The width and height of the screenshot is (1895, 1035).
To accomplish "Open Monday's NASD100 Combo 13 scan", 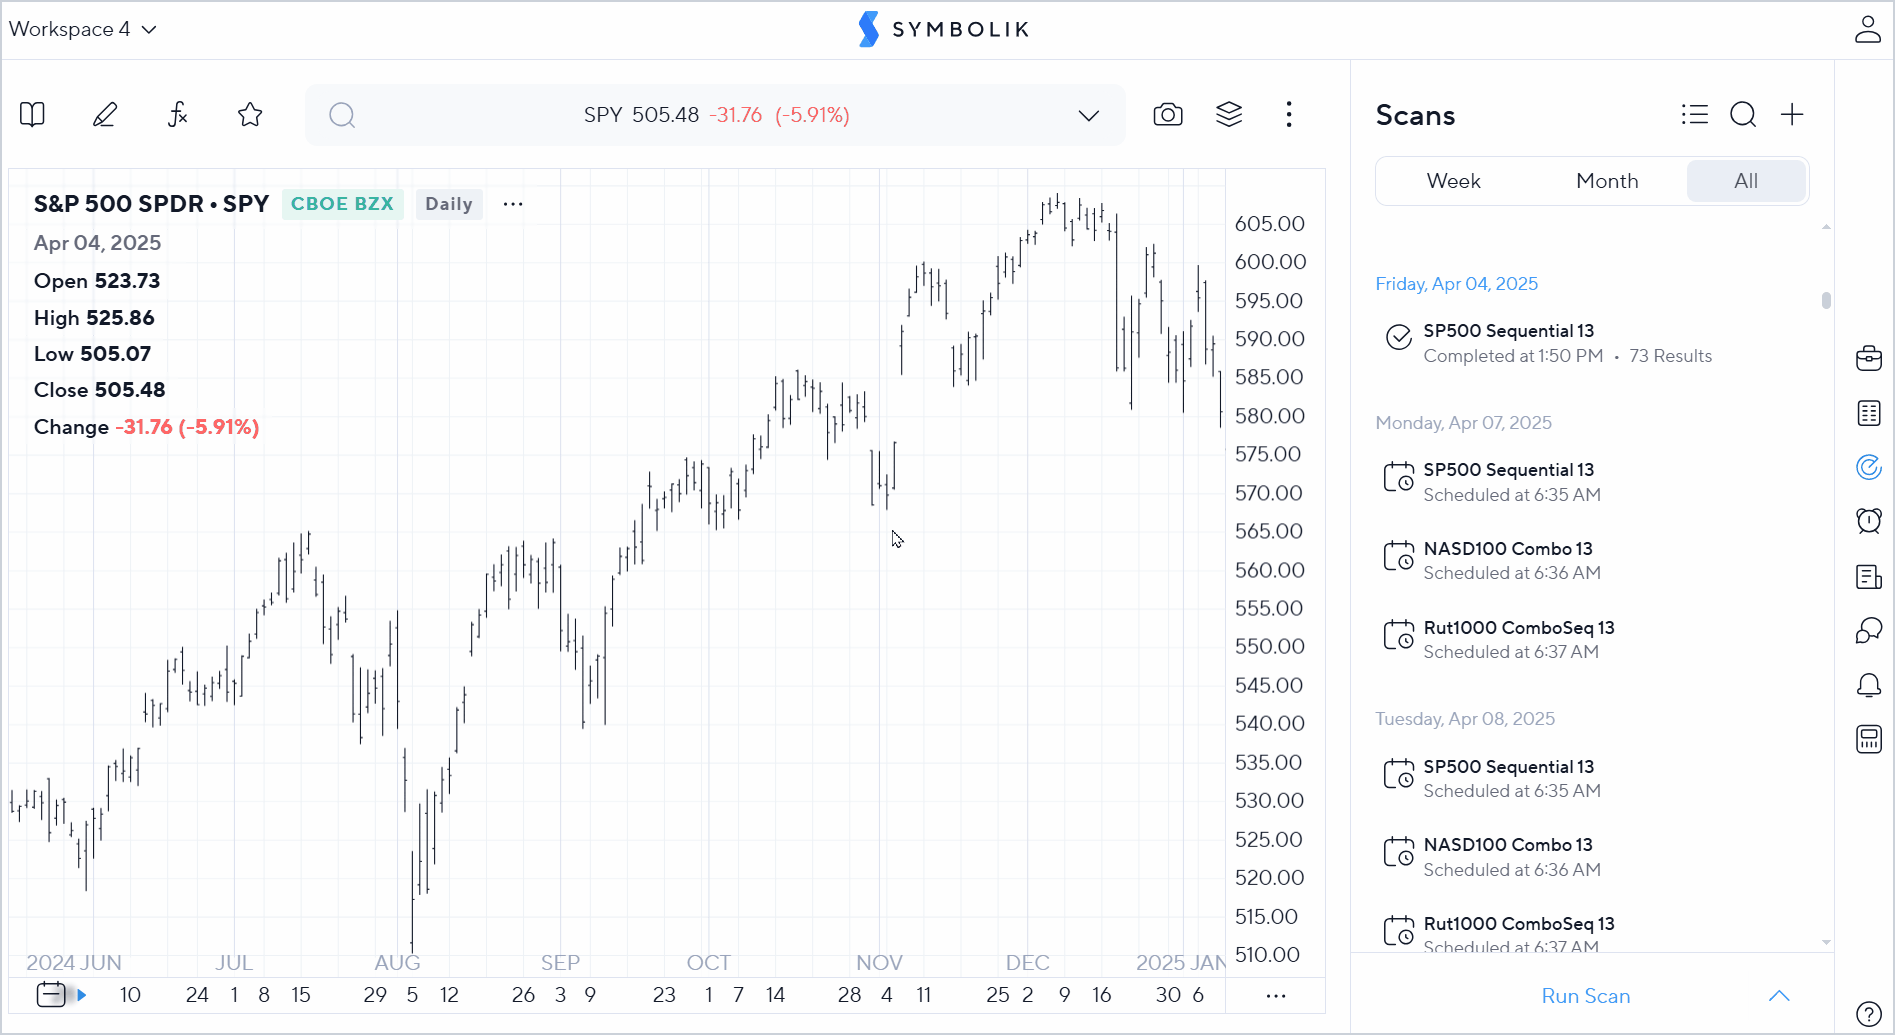I will 1592,561.
